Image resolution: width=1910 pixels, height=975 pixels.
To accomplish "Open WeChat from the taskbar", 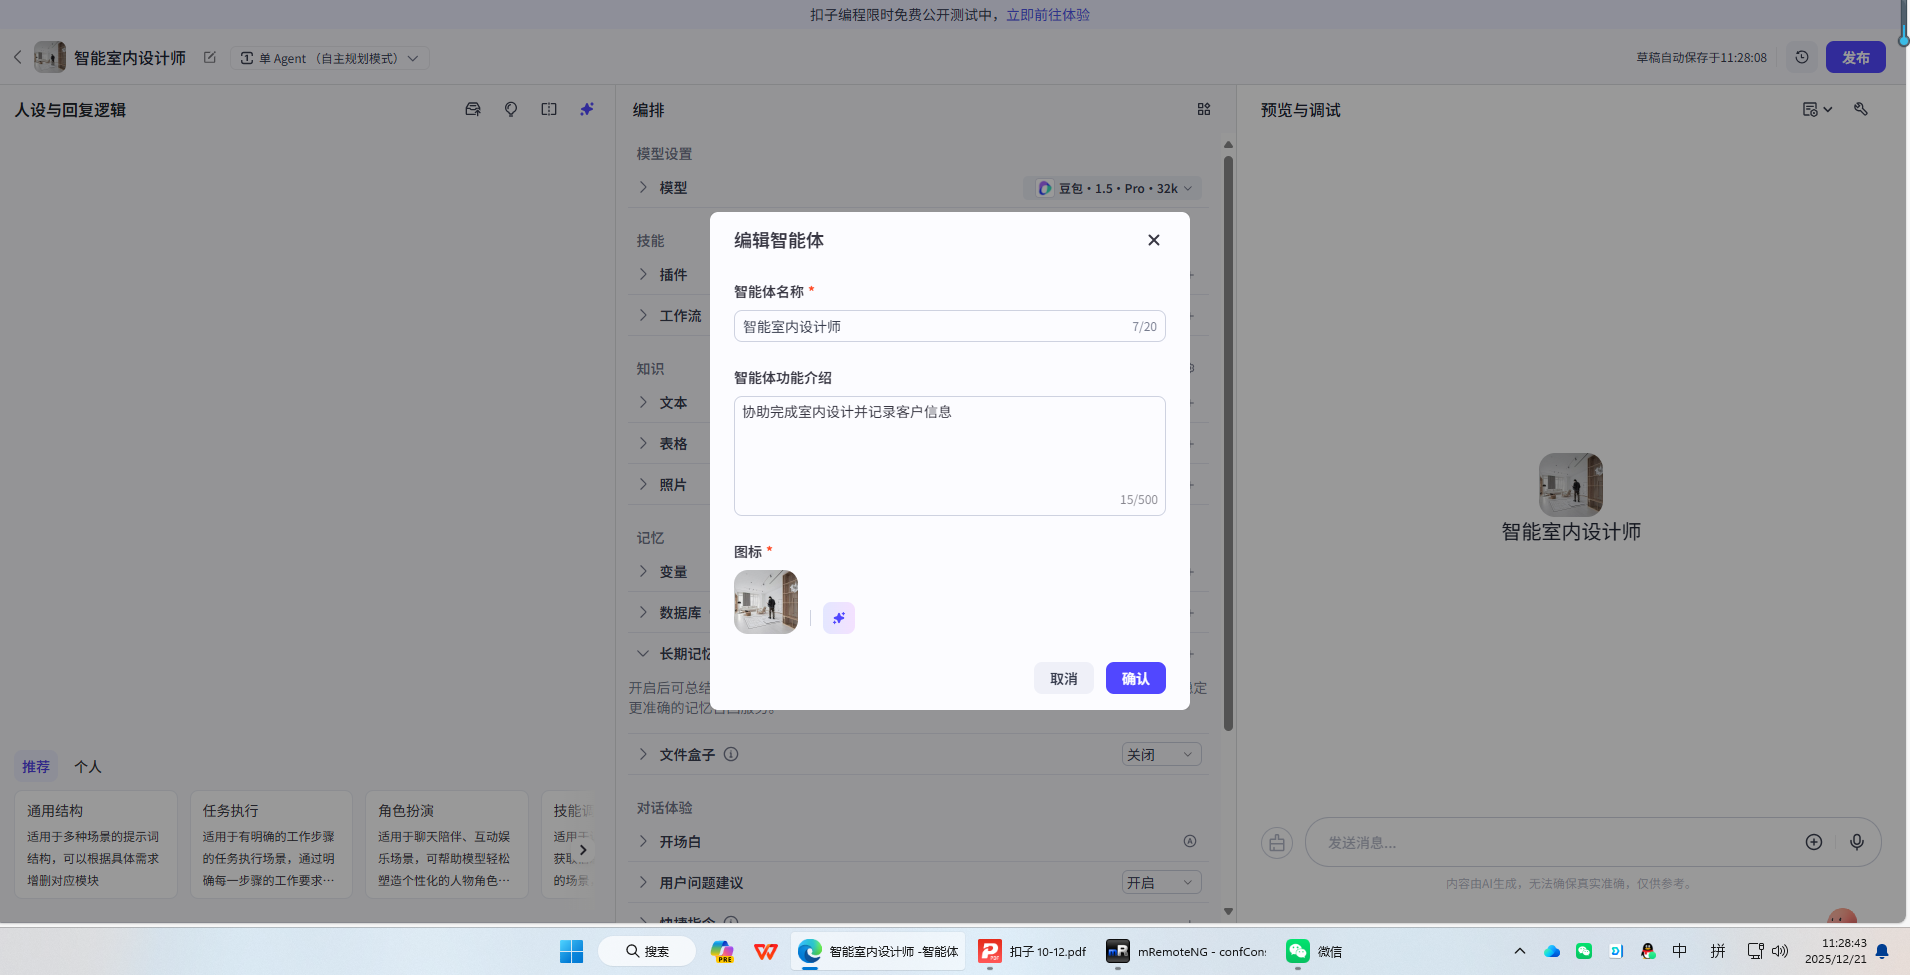I will 1296,951.
